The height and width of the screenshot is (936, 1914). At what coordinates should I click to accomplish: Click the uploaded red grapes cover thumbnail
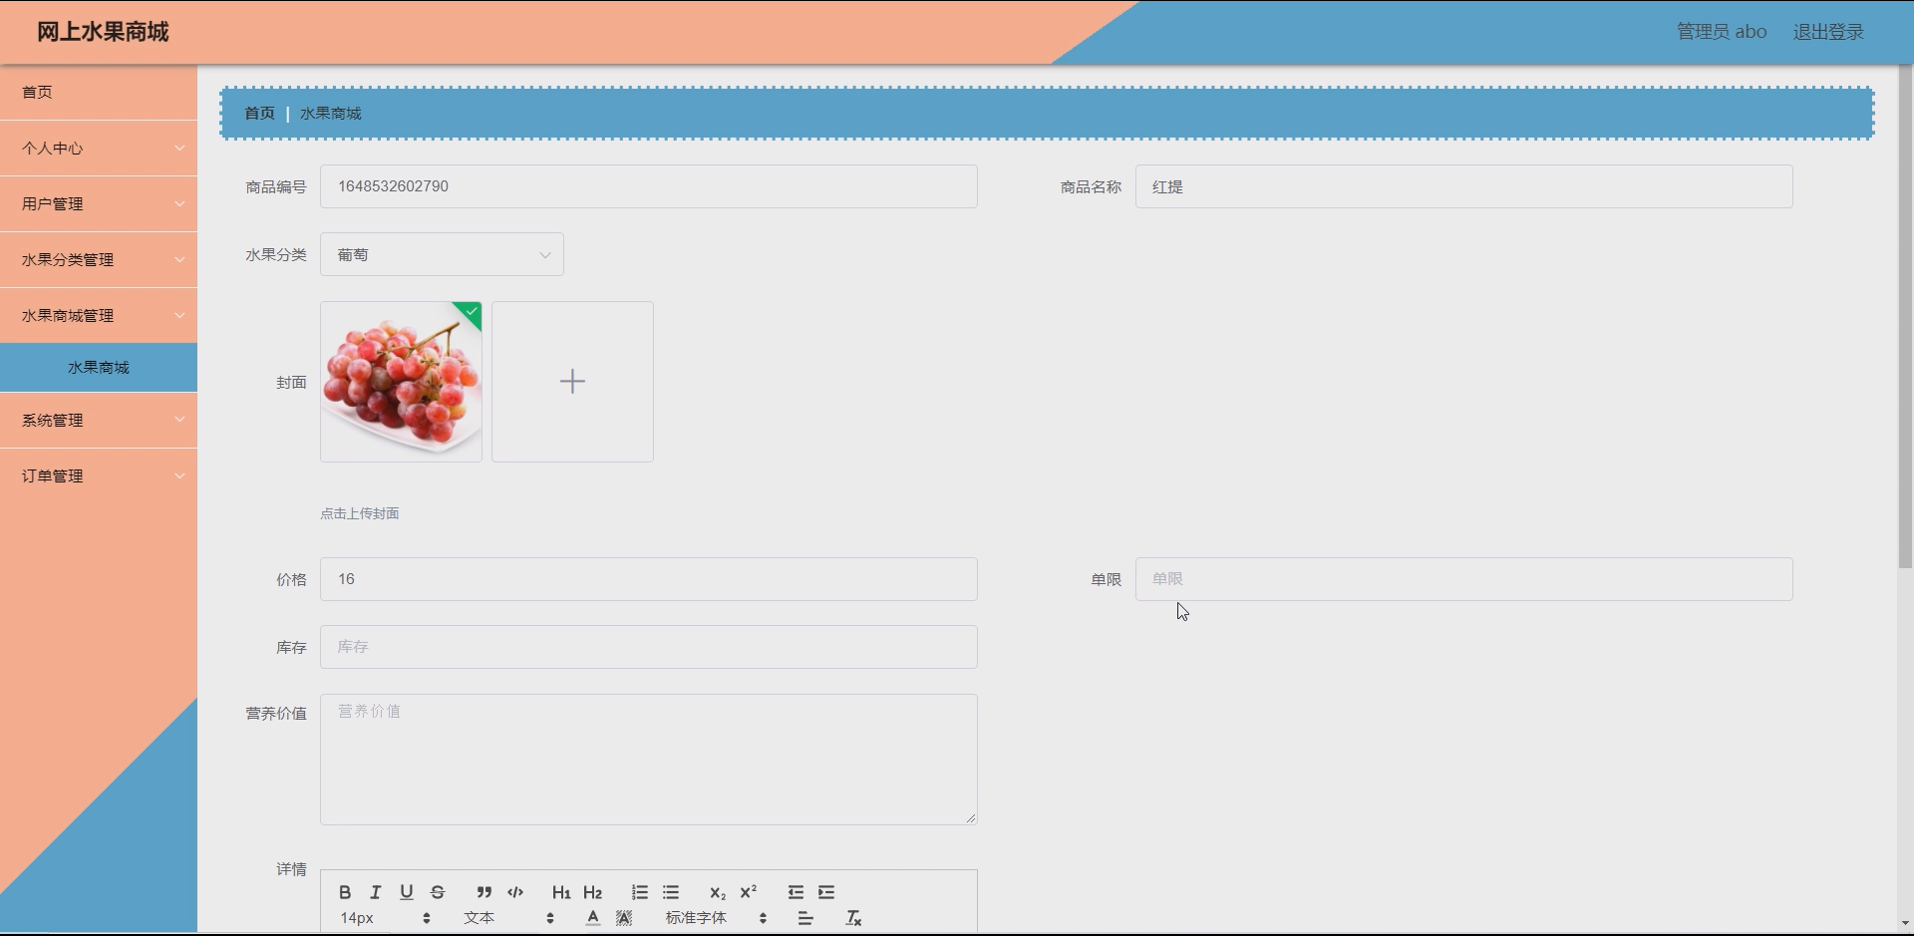(401, 381)
